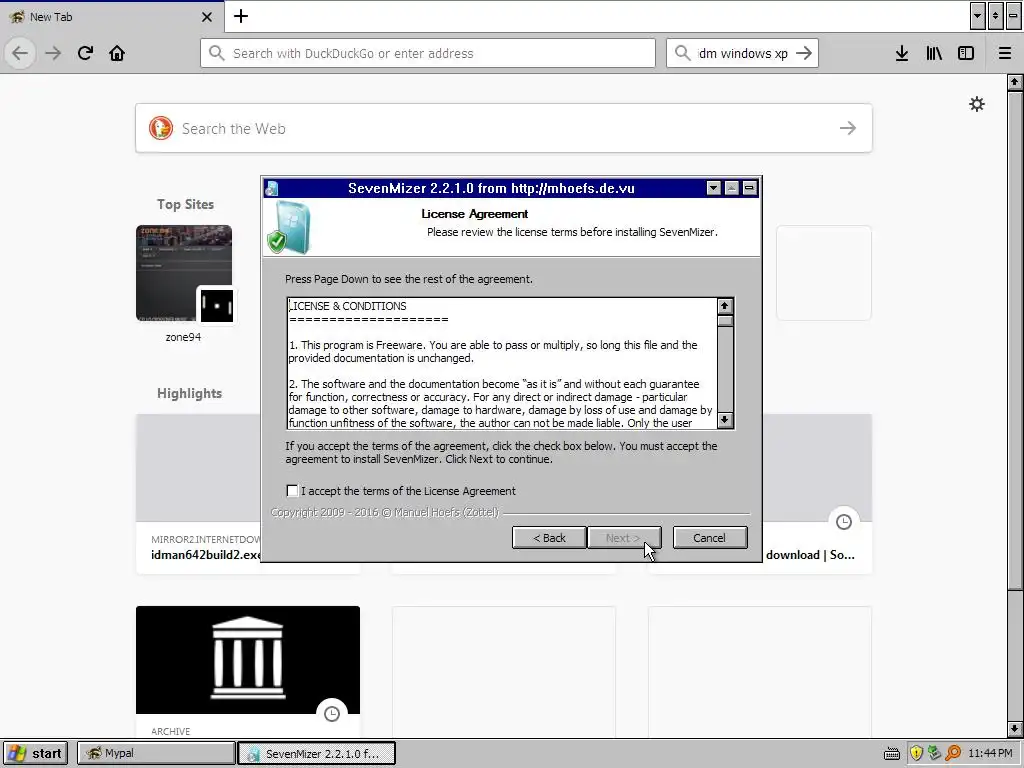This screenshot has width=1024, height=768.
Task: Open the Archive highlight thumbnail
Action: pyautogui.click(x=248, y=660)
